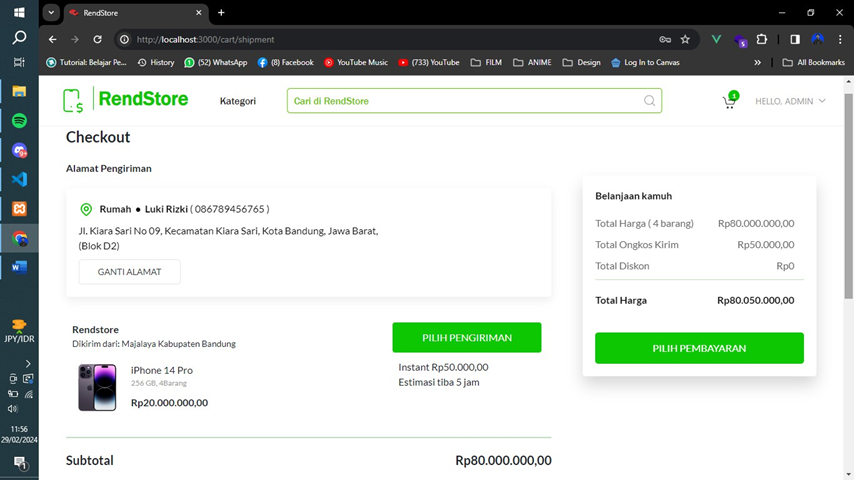
Task: Open the All Bookmarks folder
Action: point(814,63)
